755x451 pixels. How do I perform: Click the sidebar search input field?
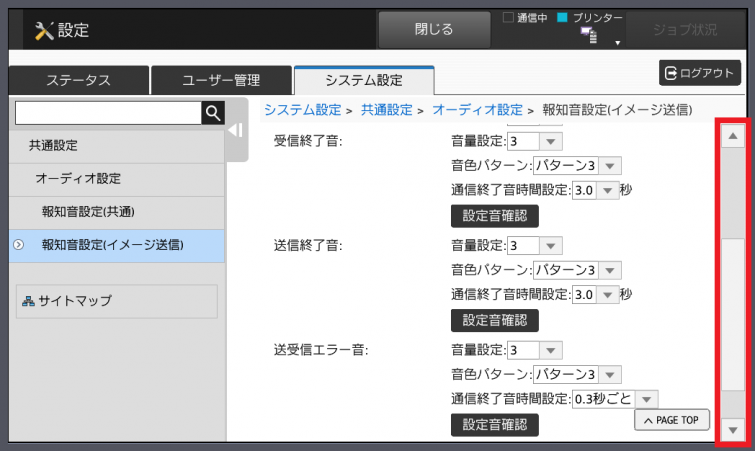click(x=108, y=113)
